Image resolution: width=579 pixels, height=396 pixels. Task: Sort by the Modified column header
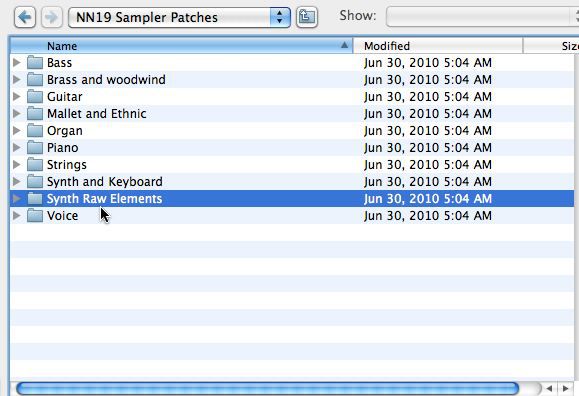(438, 46)
